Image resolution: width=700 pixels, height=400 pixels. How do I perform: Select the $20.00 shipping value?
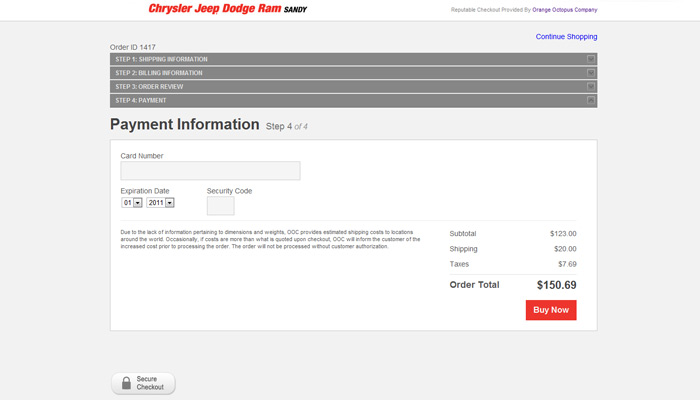coord(565,249)
